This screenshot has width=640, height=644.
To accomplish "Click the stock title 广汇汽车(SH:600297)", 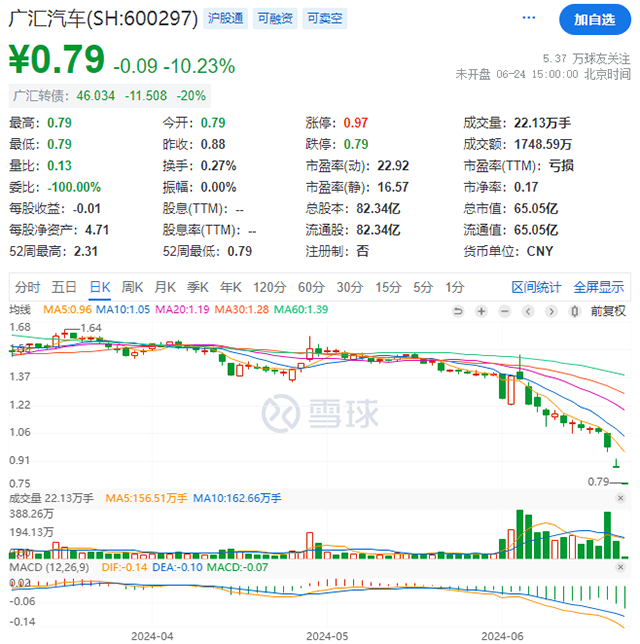I will (103, 18).
